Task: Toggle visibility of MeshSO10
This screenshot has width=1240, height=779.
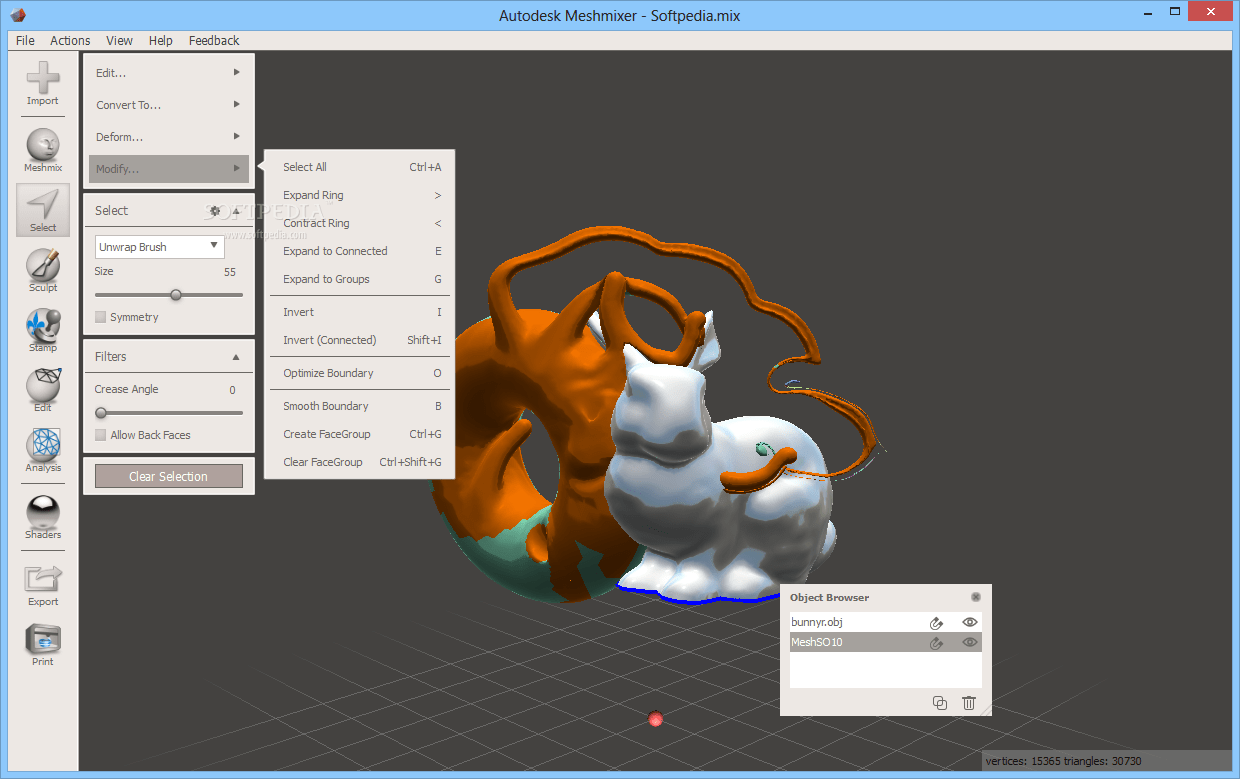Action: (969, 643)
